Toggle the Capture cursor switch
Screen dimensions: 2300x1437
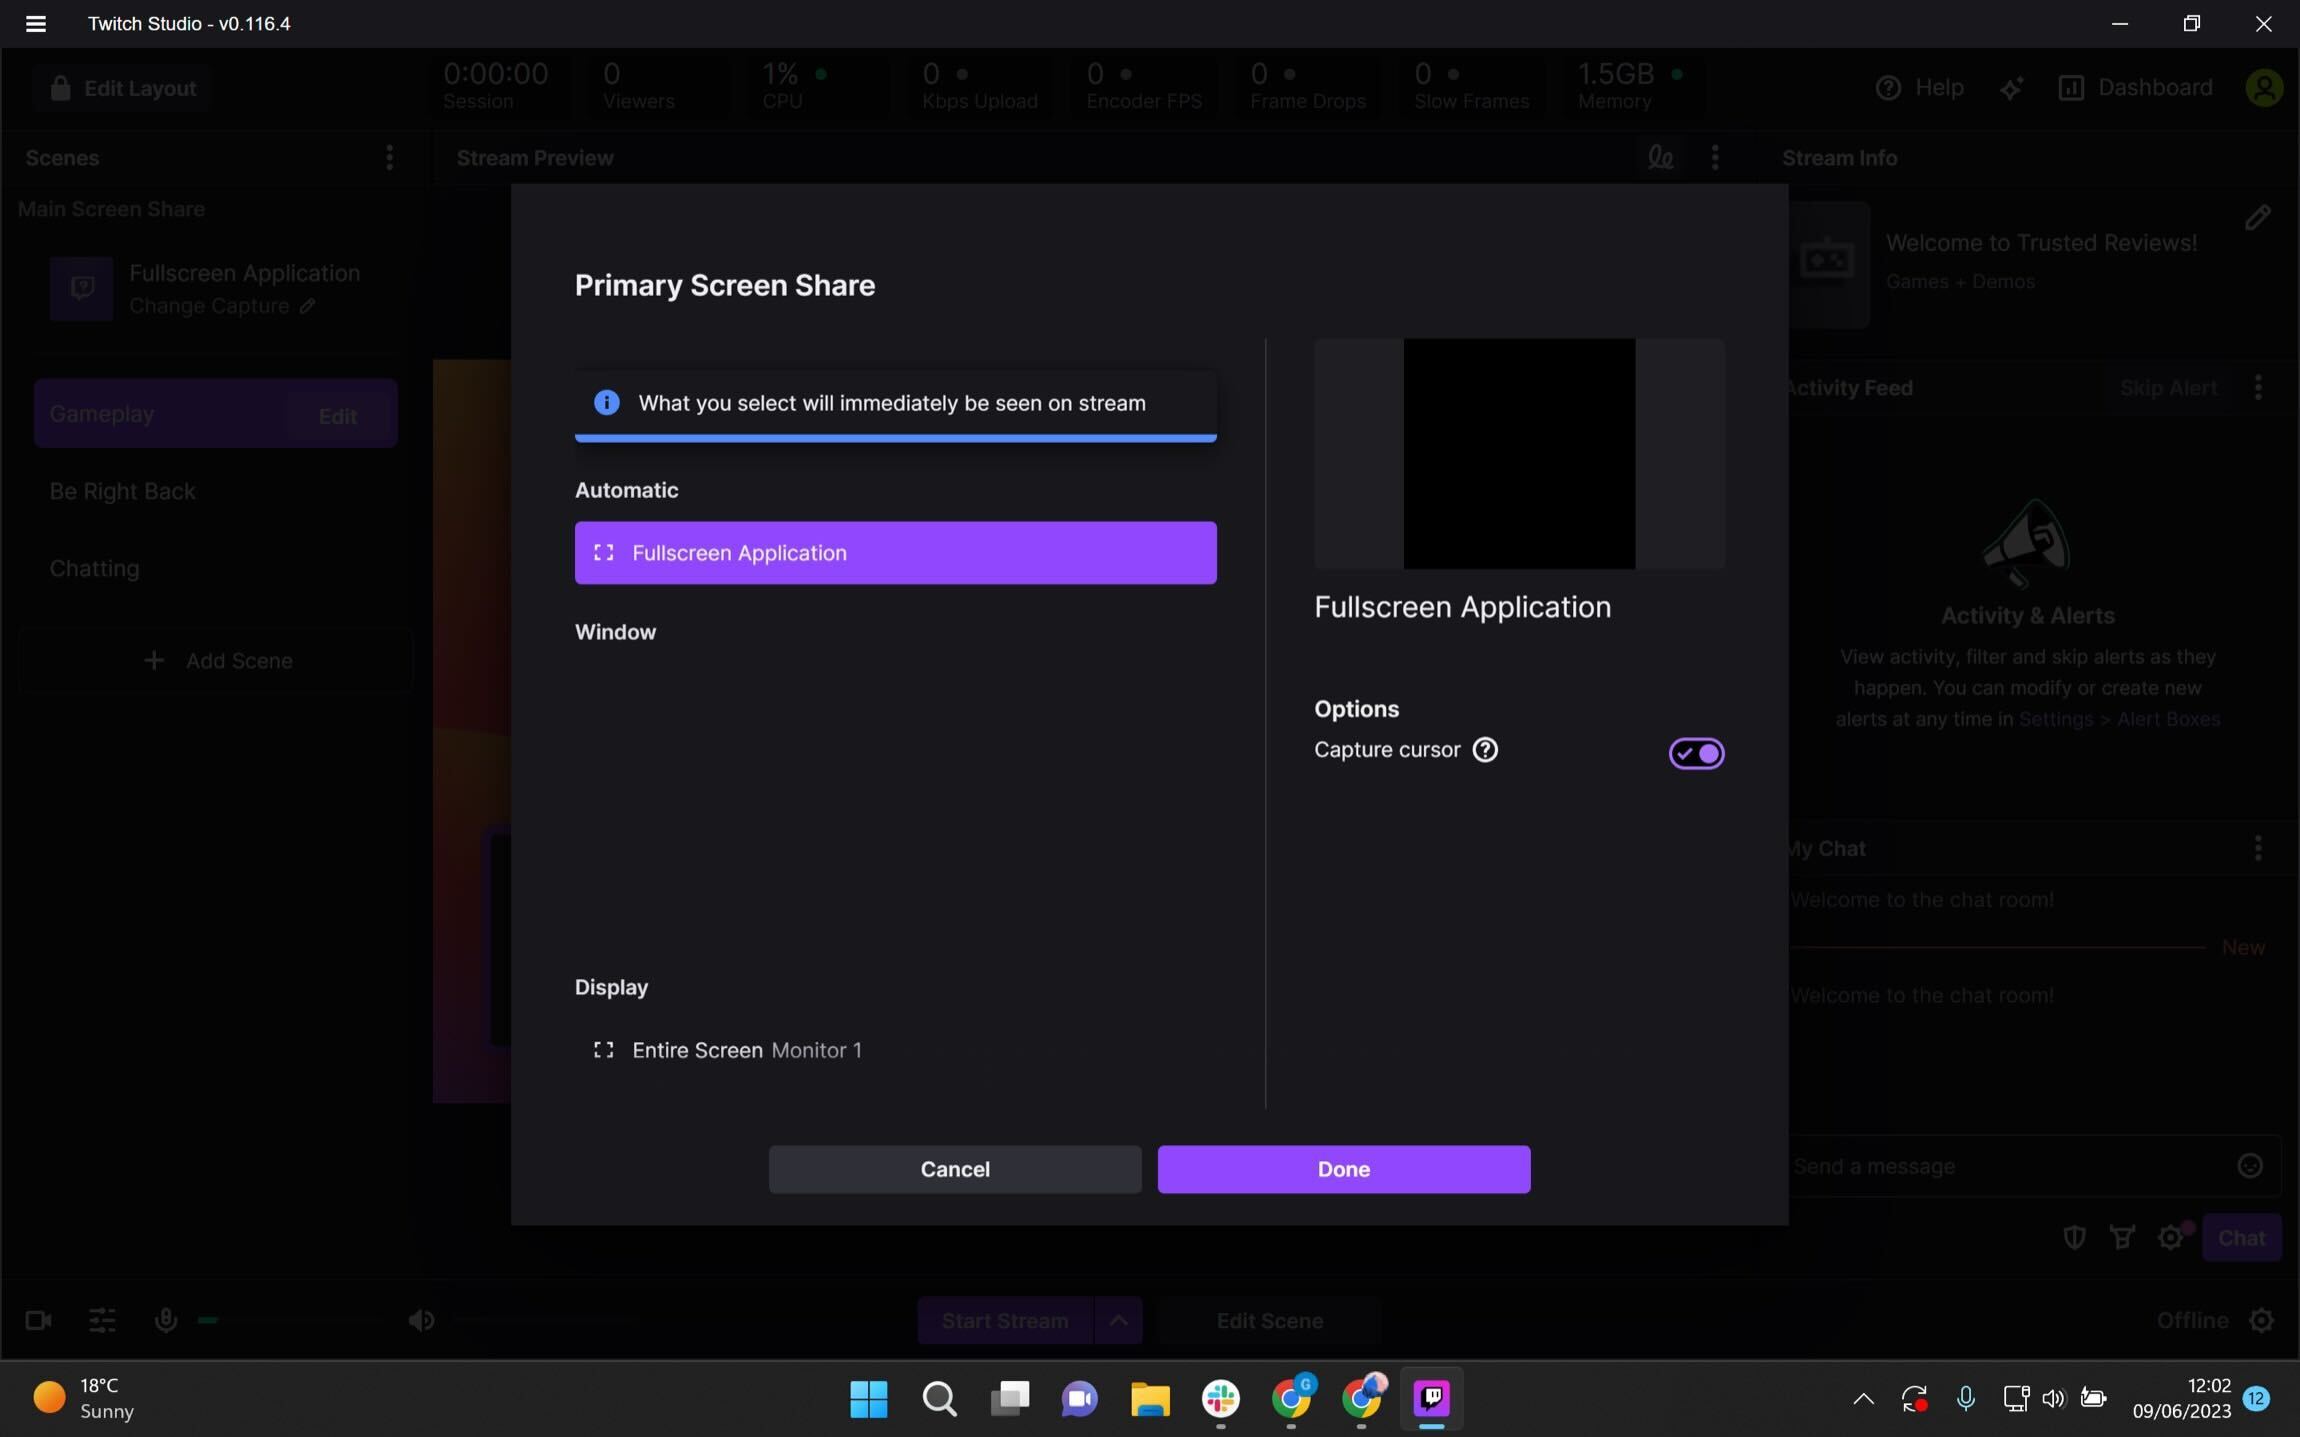point(1696,753)
